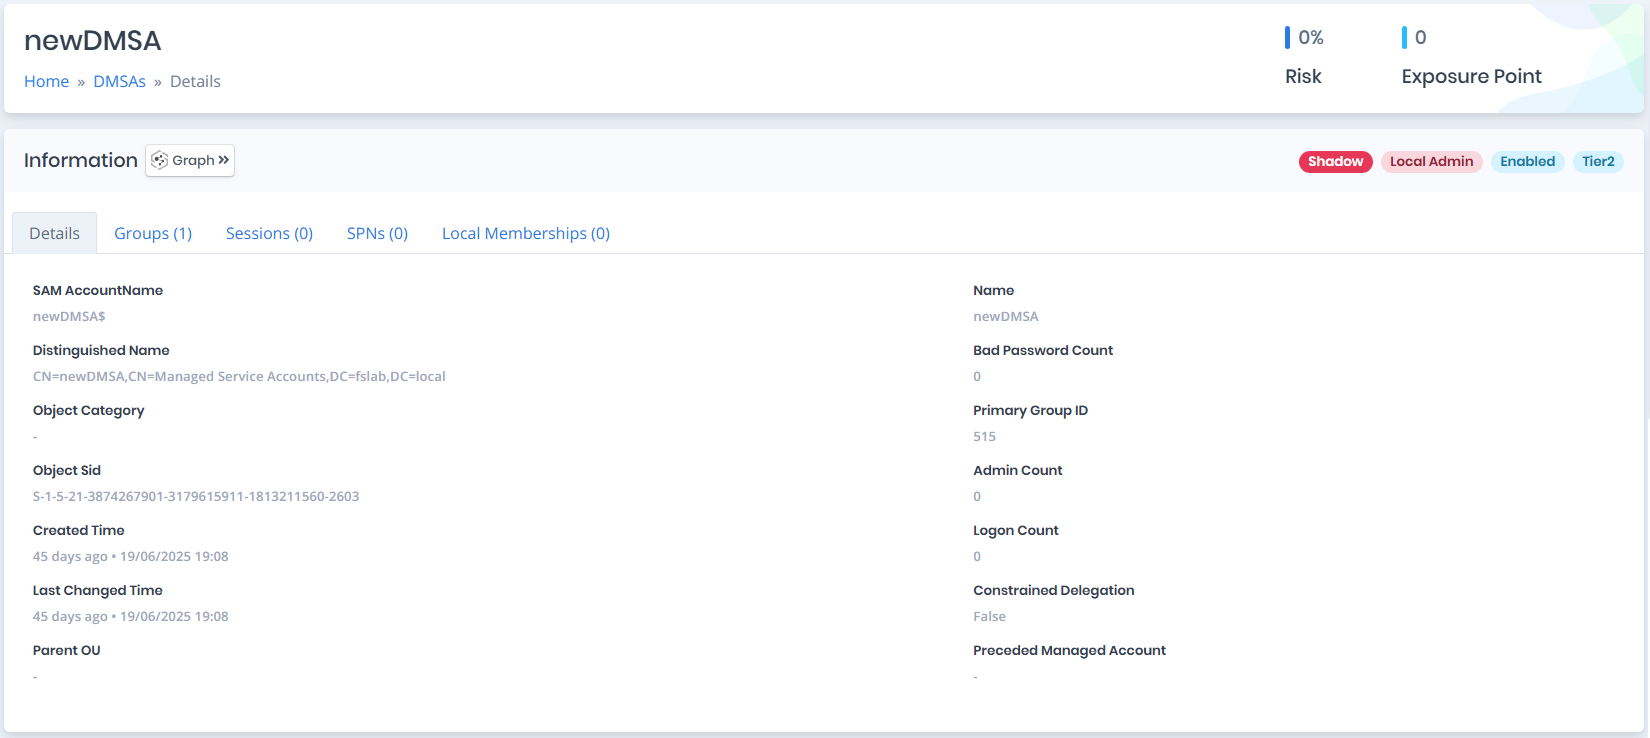Viewport: 1650px width, 738px height.
Task: Click the red Shadow badge
Action: pyautogui.click(x=1335, y=161)
